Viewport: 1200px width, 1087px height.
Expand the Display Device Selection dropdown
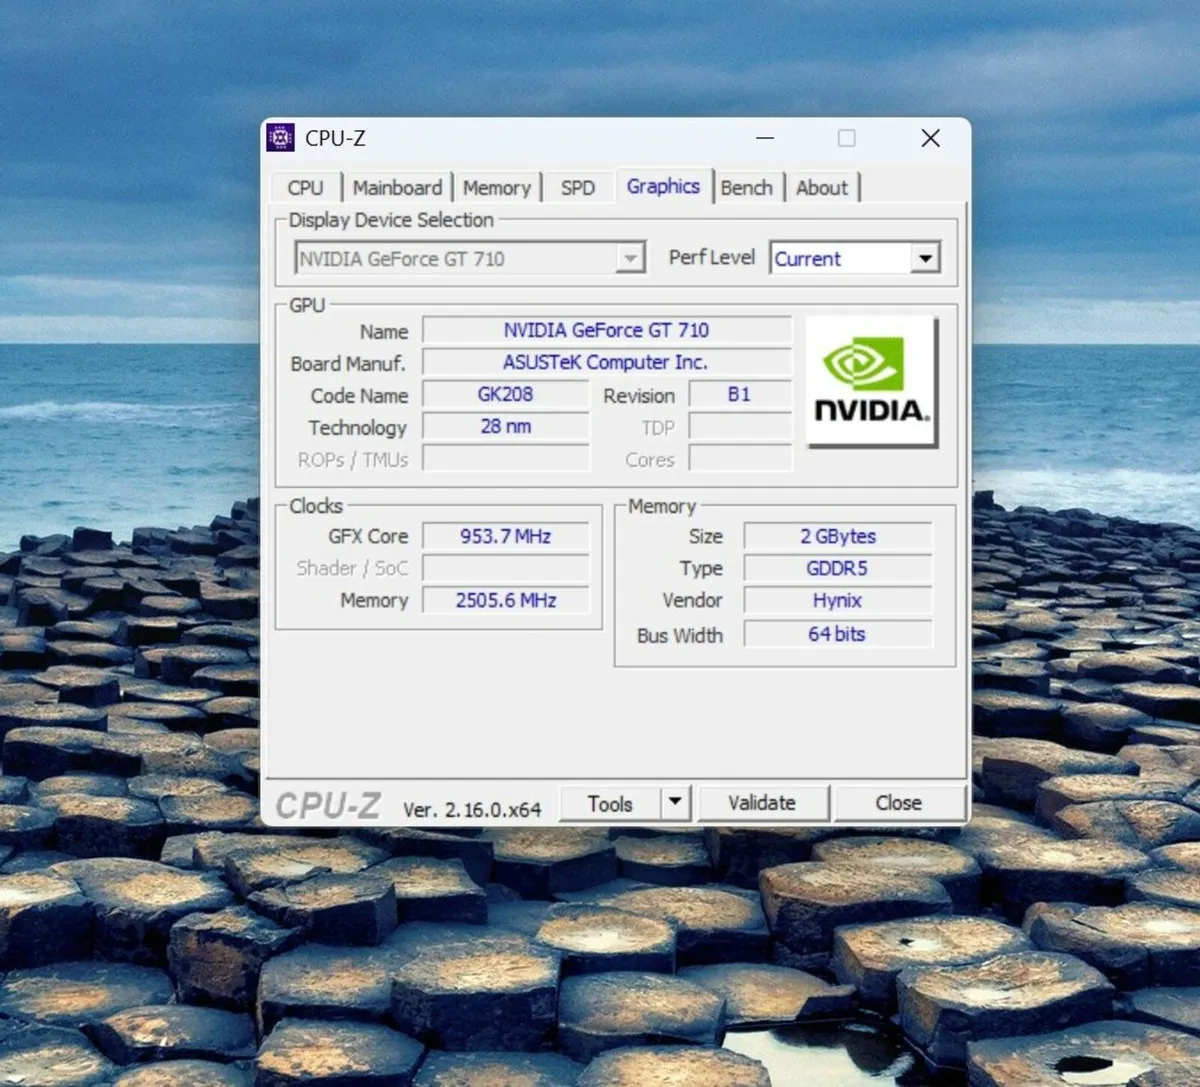pyautogui.click(x=630, y=258)
